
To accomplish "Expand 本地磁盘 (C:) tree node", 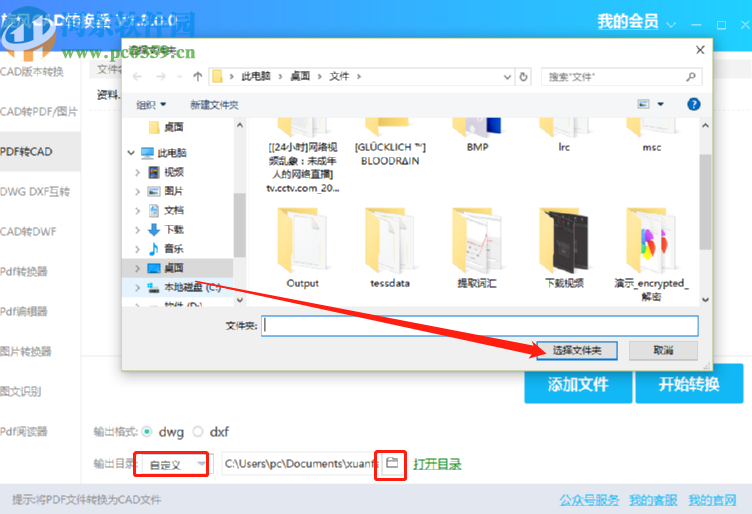I will [138, 287].
